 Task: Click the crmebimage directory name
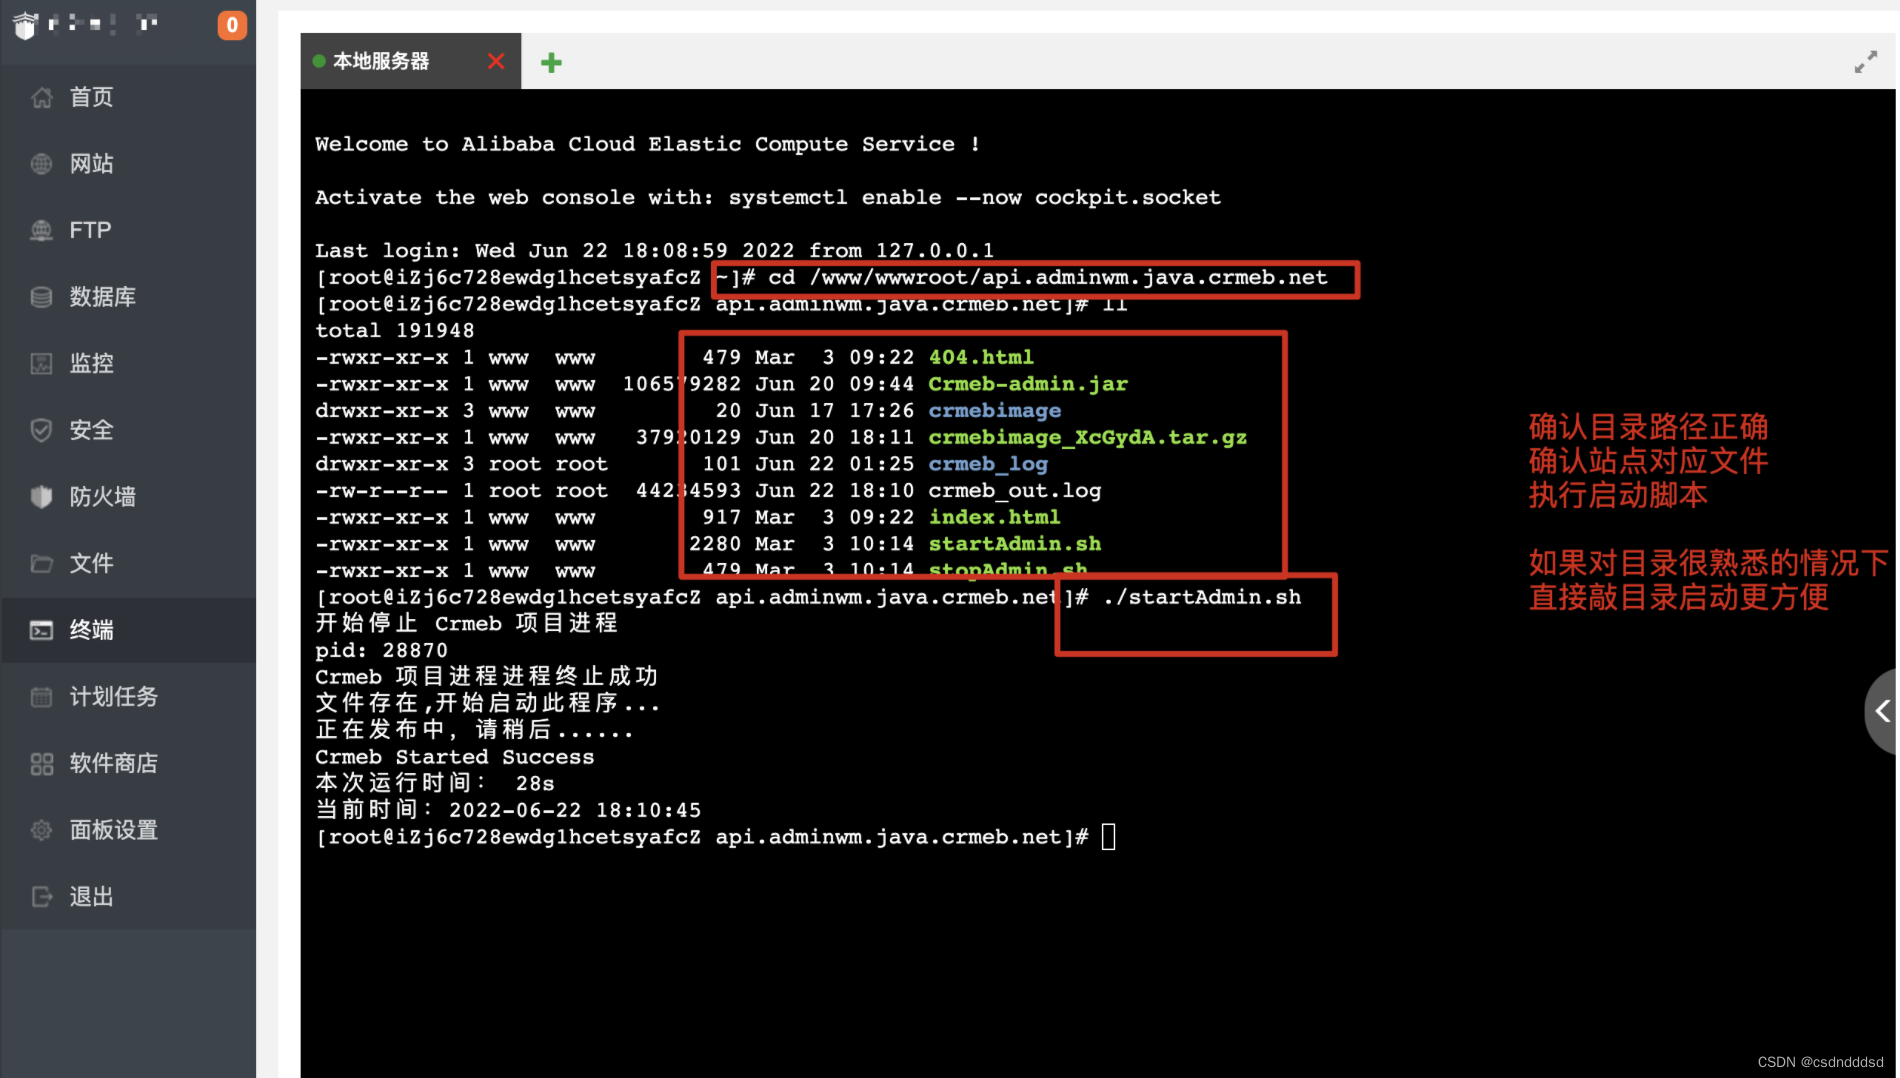click(995, 411)
